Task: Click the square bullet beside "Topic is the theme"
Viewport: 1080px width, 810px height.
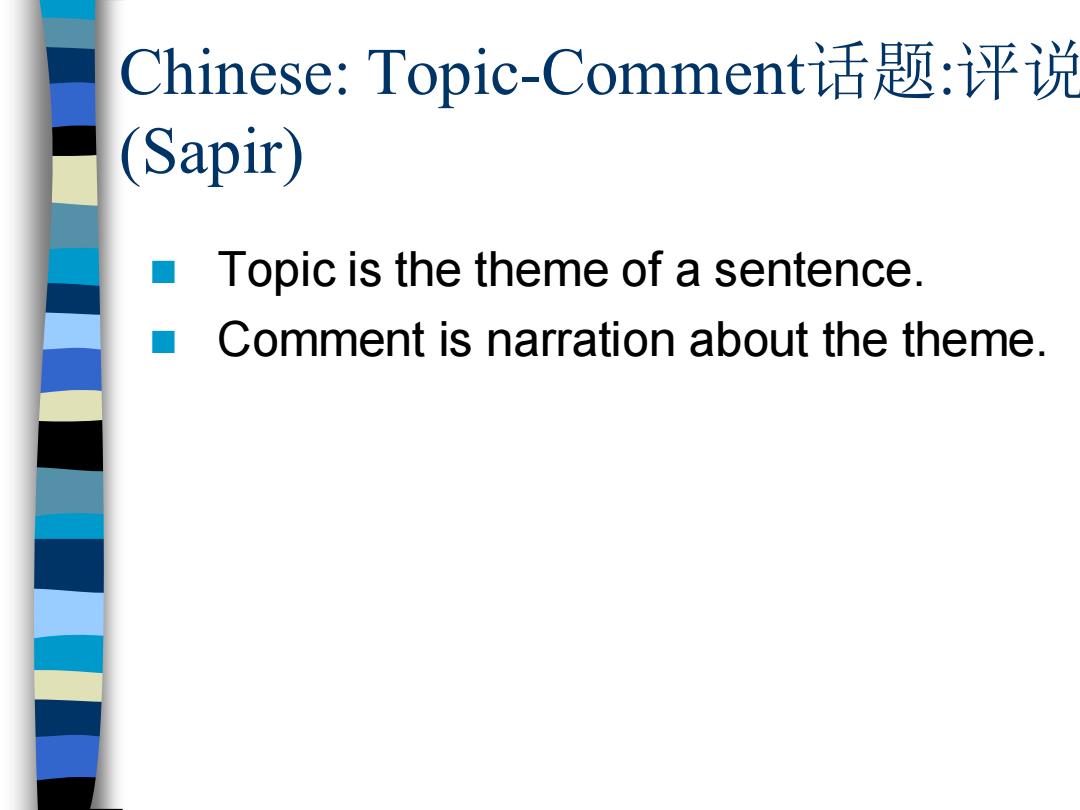Action: click(163, 272)
